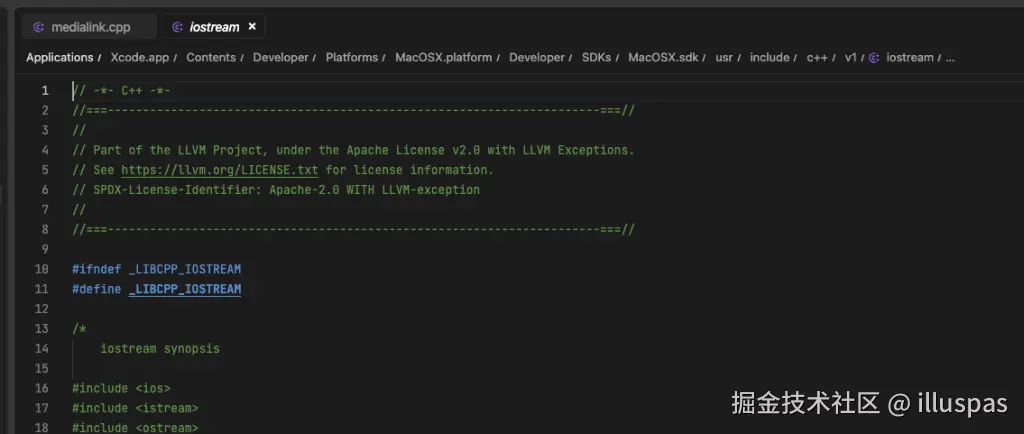
Task: Click line number 13 in gutter
Action: click(41, 329)
